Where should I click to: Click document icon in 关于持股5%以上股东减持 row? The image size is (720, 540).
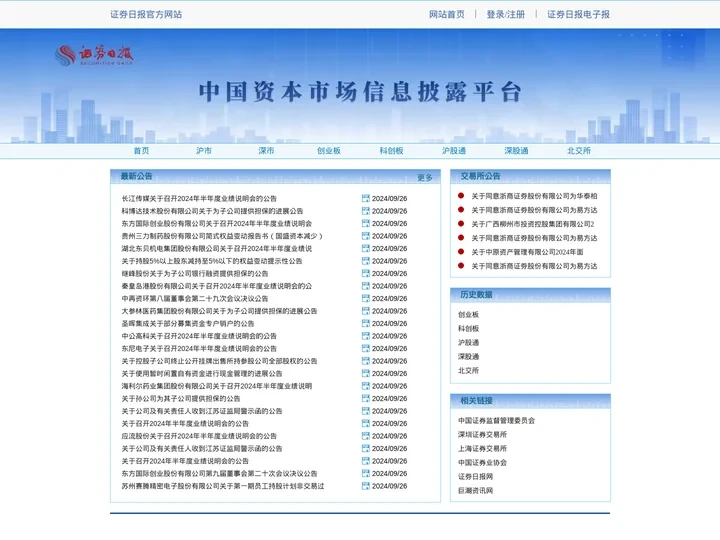[x=366, y=261]
